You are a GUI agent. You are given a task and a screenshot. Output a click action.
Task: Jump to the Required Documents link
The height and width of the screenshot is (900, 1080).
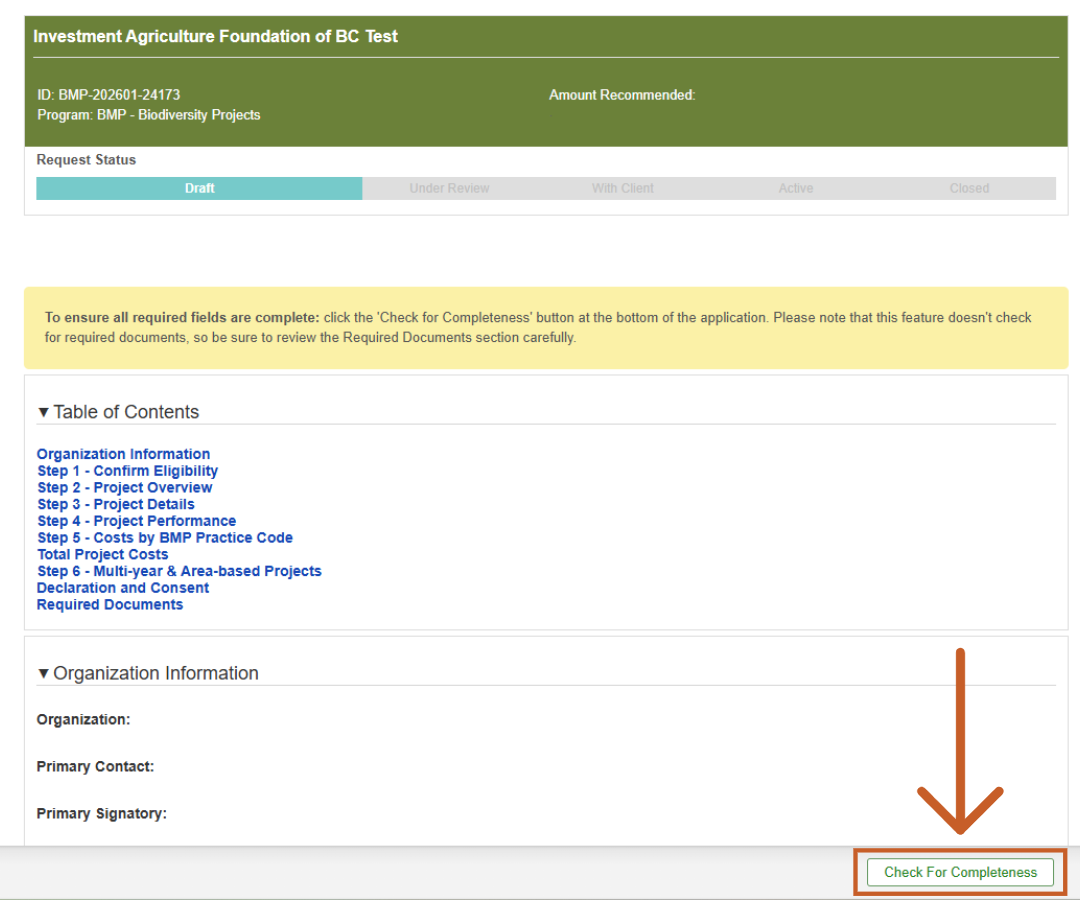coord(110,605)
